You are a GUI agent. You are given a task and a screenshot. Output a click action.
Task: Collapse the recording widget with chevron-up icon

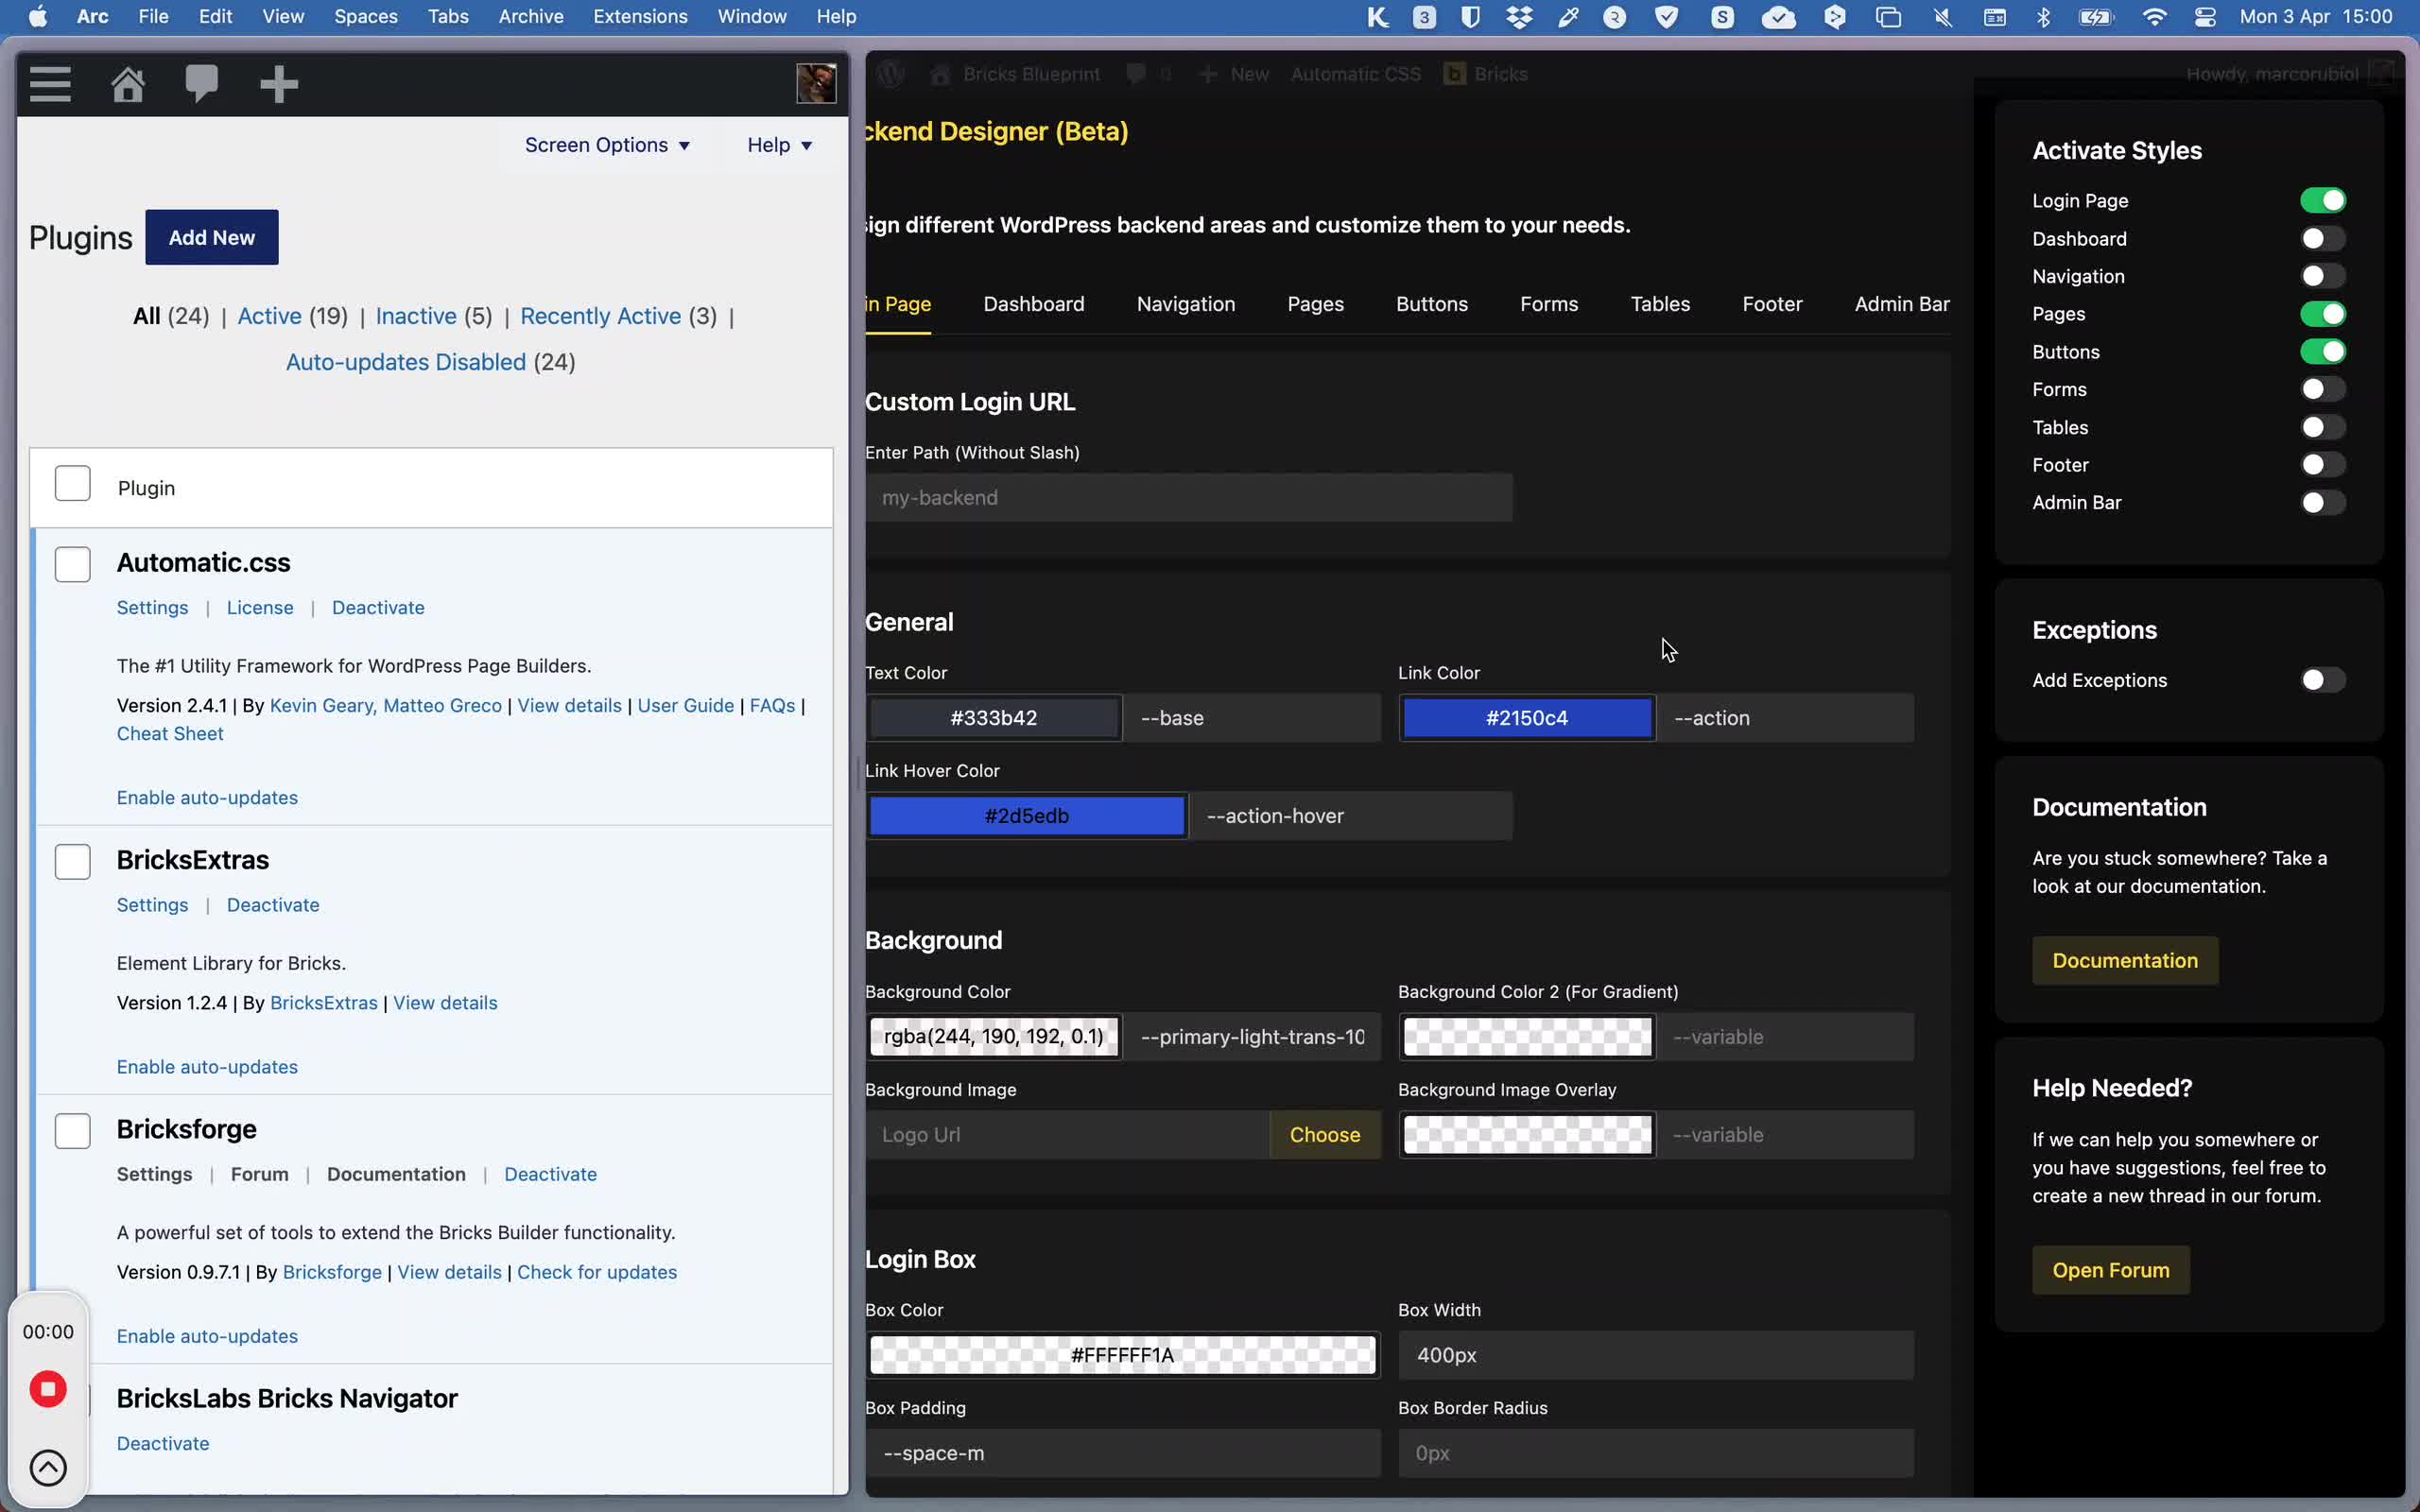click(48, 1468)
